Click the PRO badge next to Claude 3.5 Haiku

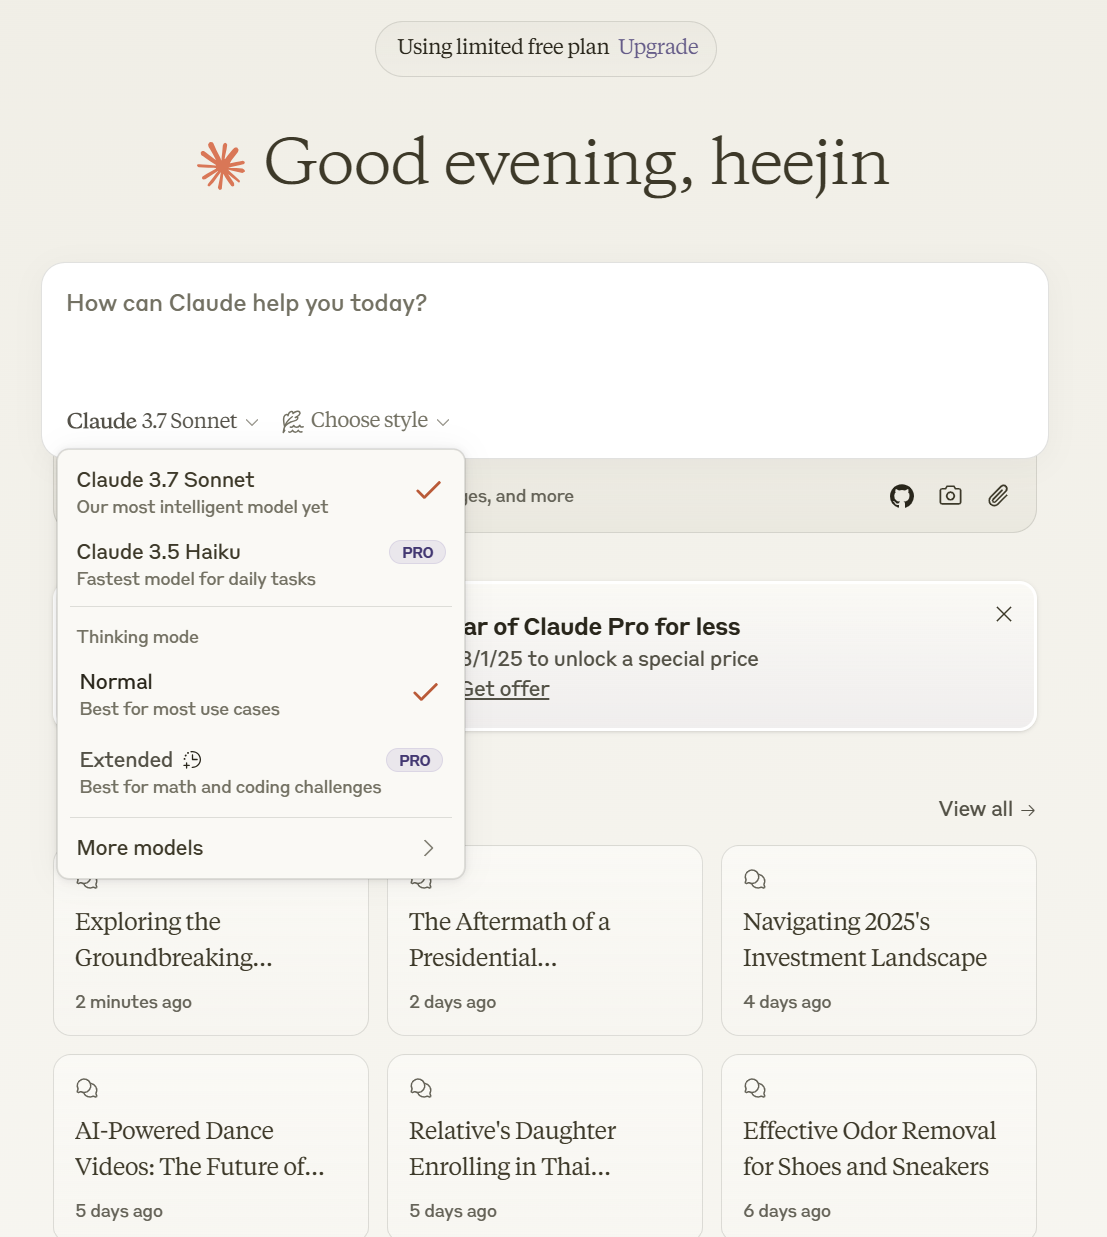(417, 552)
